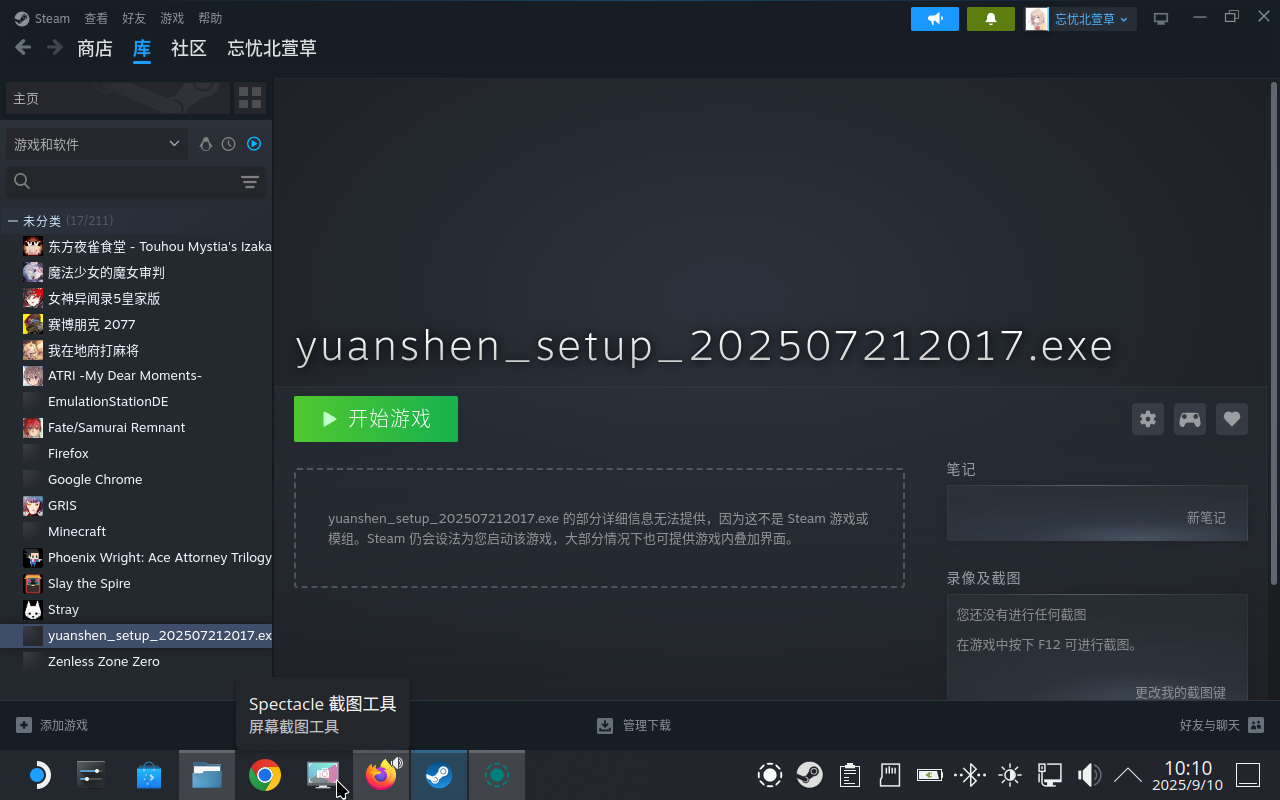The width and height of the screenshot is (1280, 800).
Task: Select 魔法少女的魔女审判 in the list
Action: pyautogui.click(x=138, y=272)
